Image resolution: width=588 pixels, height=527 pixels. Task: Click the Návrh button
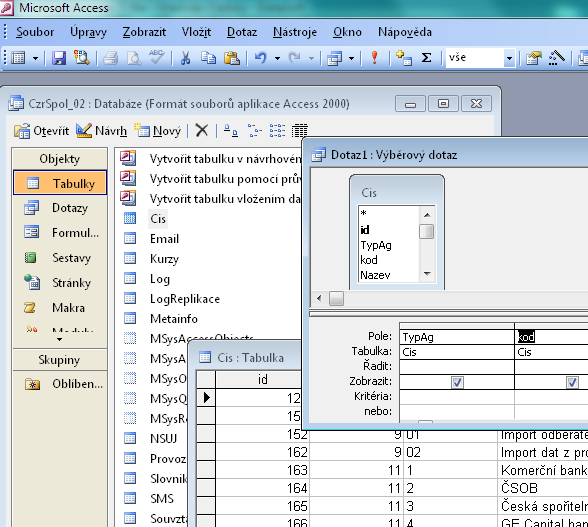click(101, 131)
